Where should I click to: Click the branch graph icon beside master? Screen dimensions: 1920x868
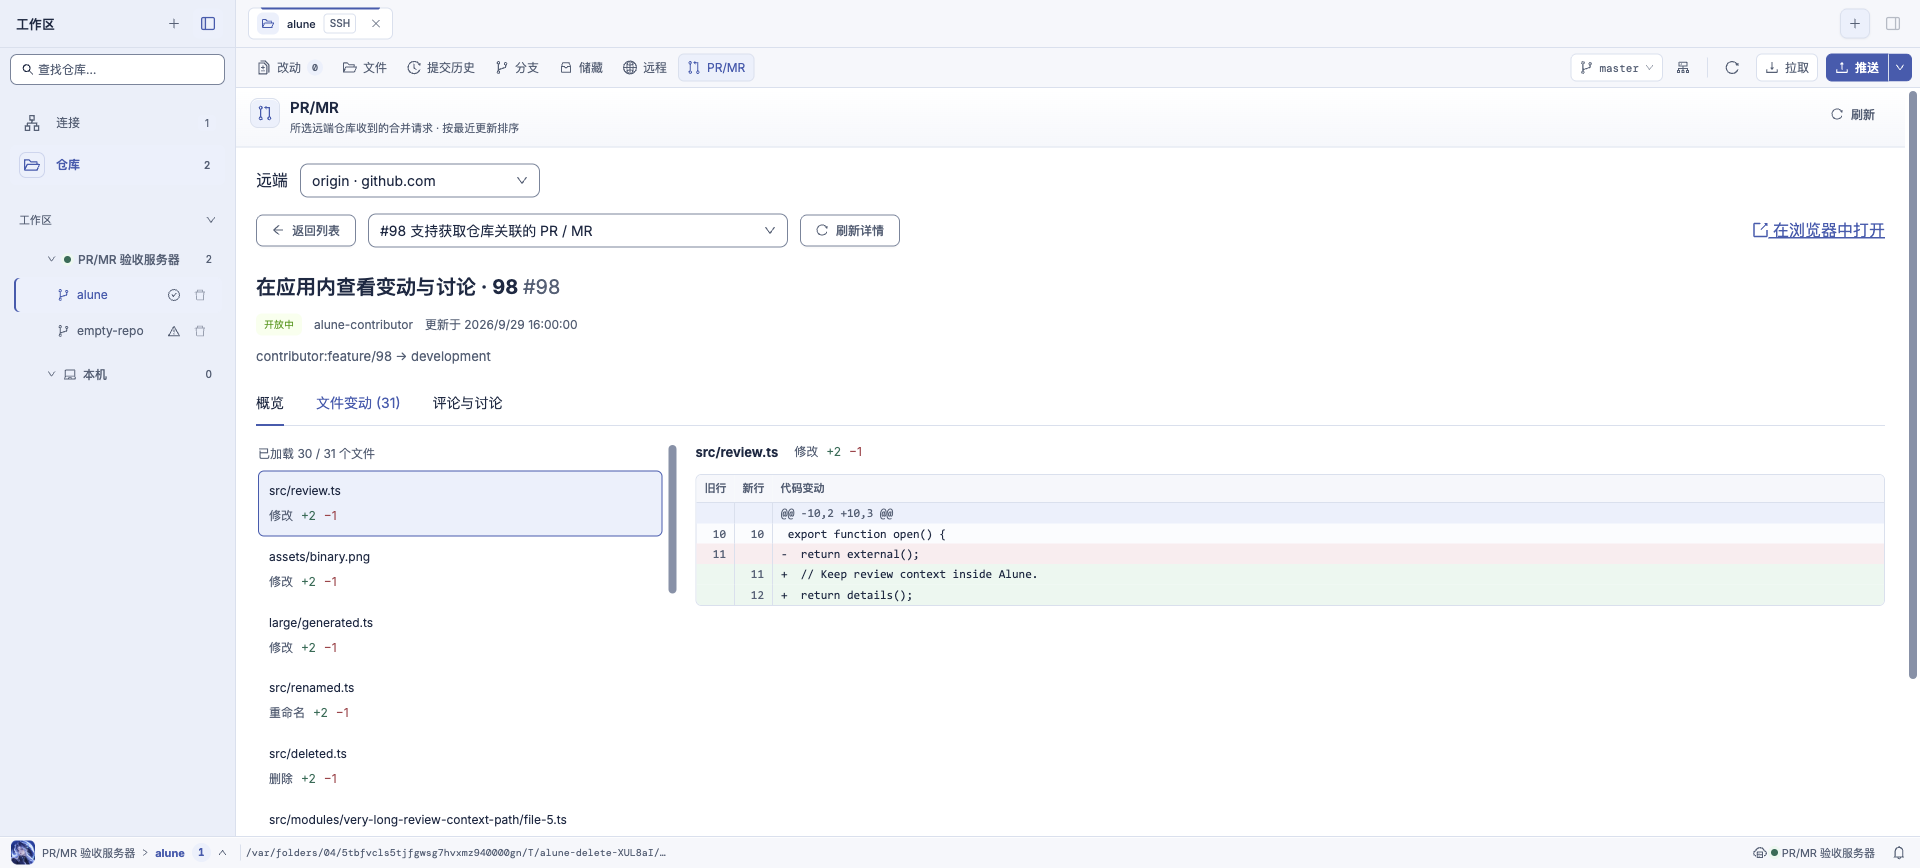tap(1684, 68)
